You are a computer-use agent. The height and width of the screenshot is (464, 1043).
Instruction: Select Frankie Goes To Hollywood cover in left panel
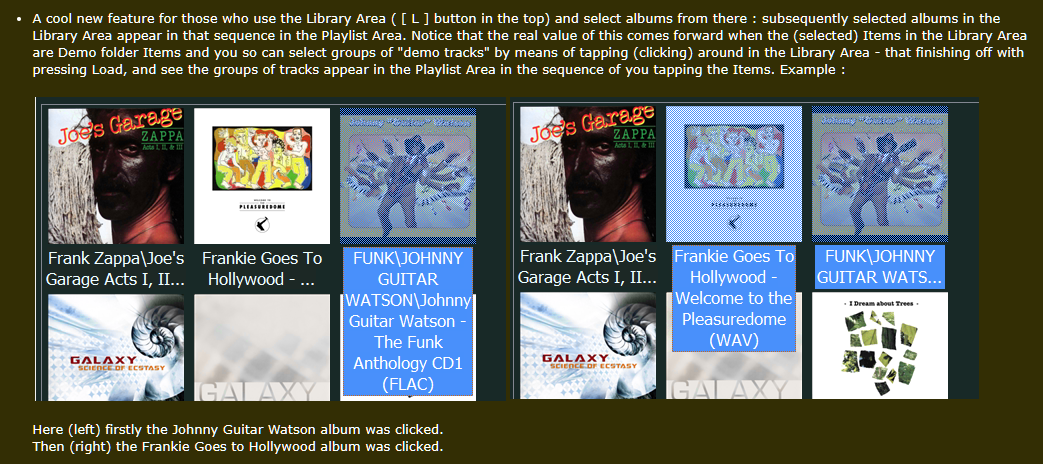(262, 176)
